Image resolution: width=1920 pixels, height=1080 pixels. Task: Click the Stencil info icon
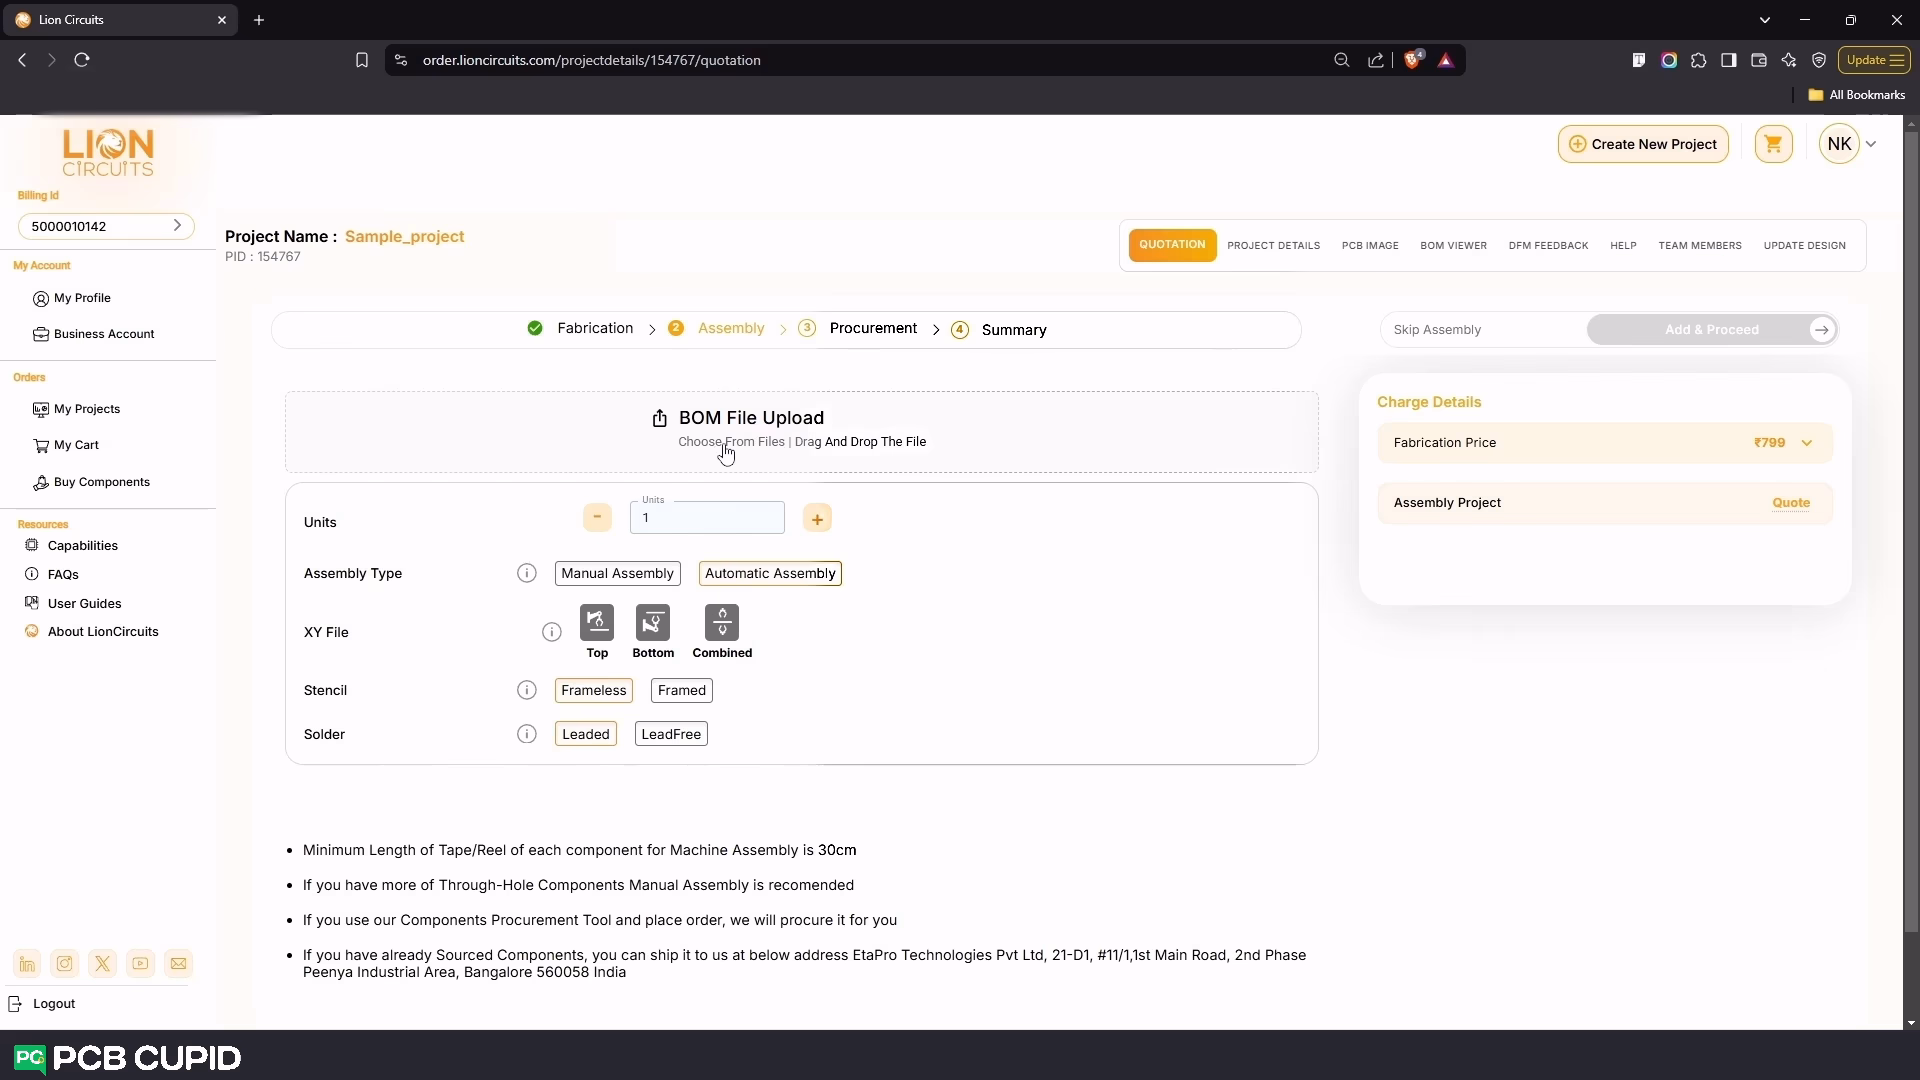pyautogui.click(x=527, y=690)
